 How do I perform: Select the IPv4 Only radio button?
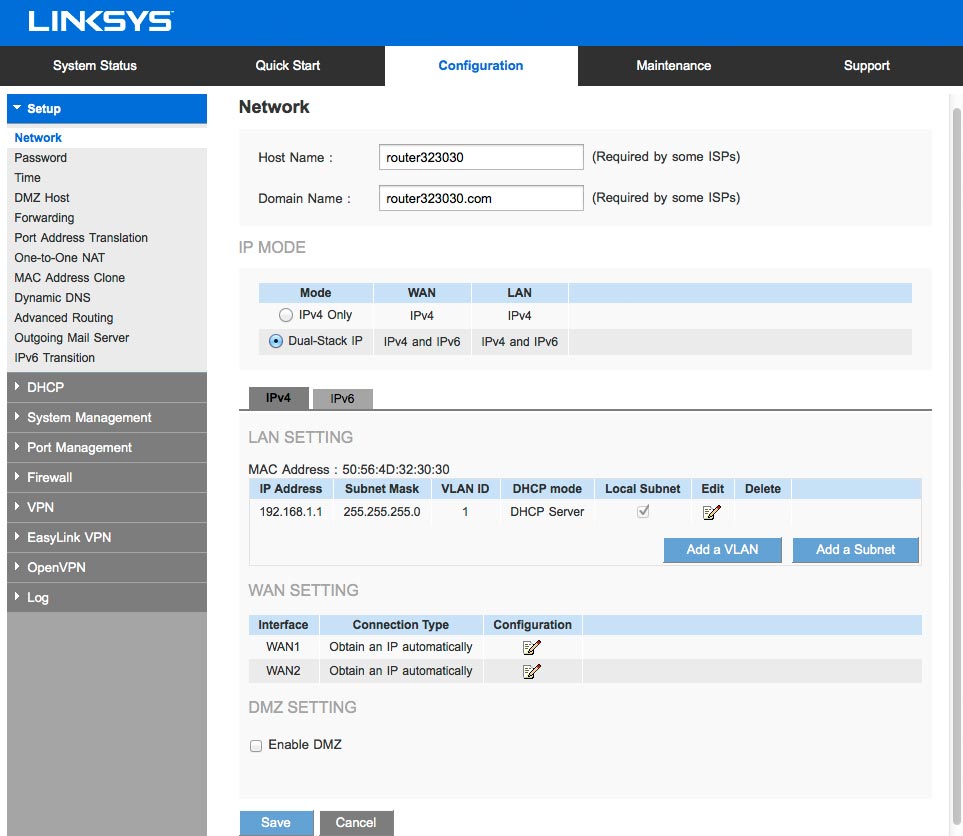[286, 316]
